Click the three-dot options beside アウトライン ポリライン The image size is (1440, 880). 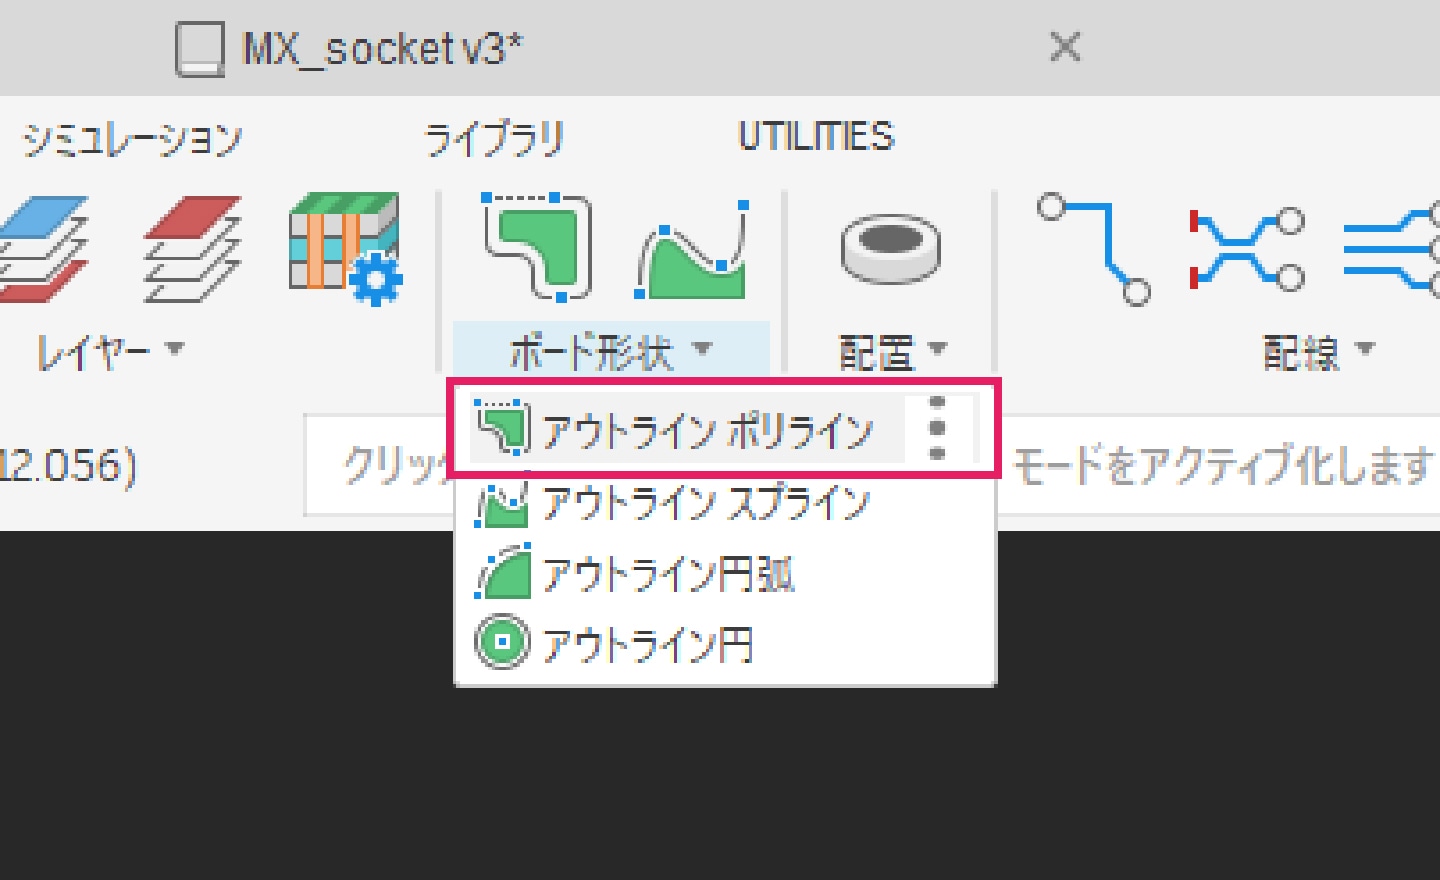point(937,428)
